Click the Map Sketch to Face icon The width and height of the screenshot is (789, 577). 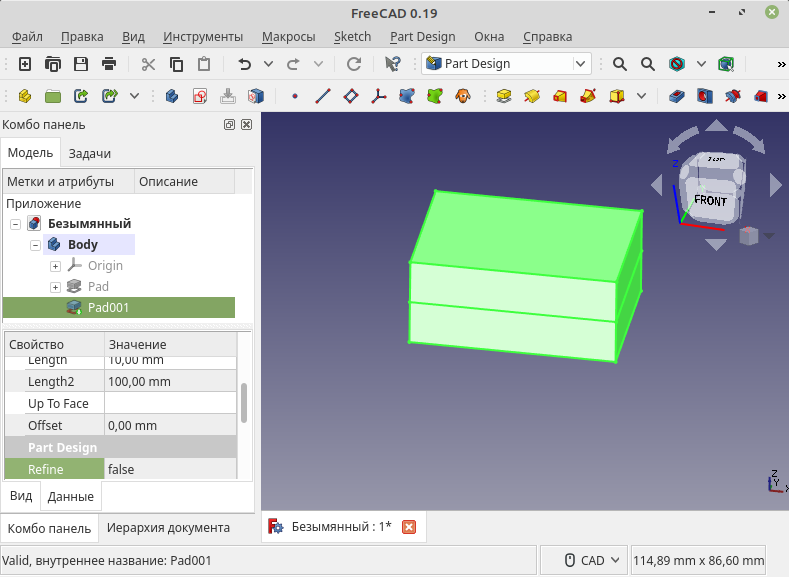point(256,96)
